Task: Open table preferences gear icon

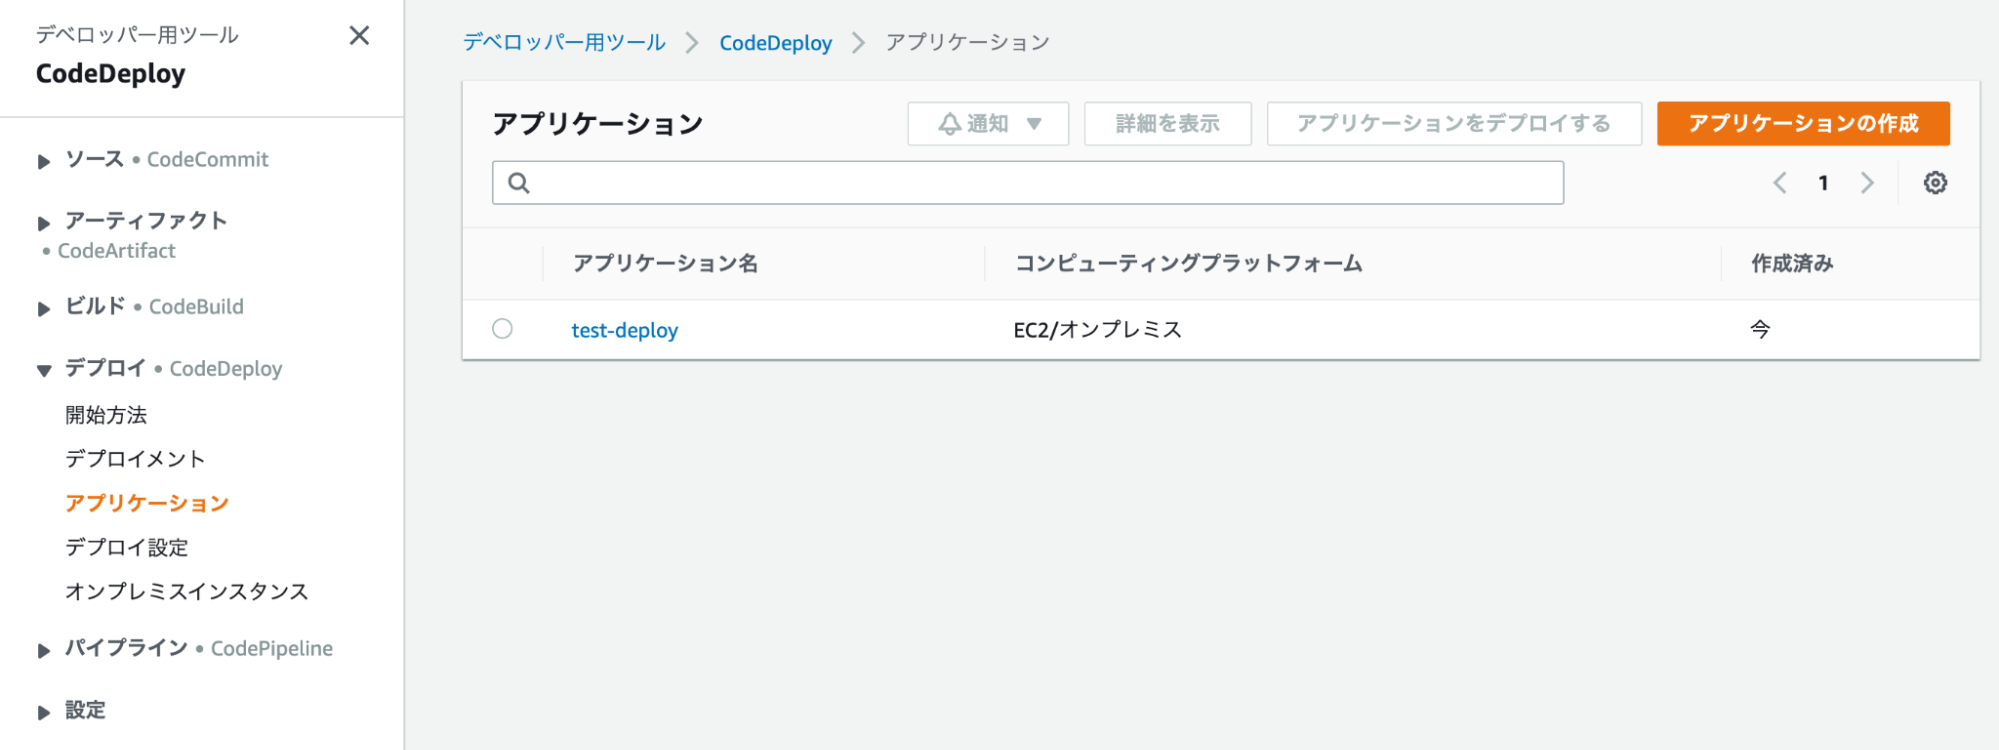Action: tap(1935, 183)
